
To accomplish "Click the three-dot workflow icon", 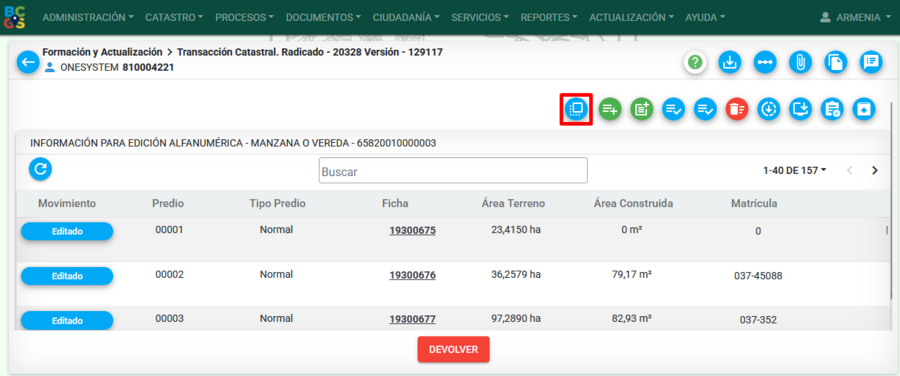I will [765, 63].
